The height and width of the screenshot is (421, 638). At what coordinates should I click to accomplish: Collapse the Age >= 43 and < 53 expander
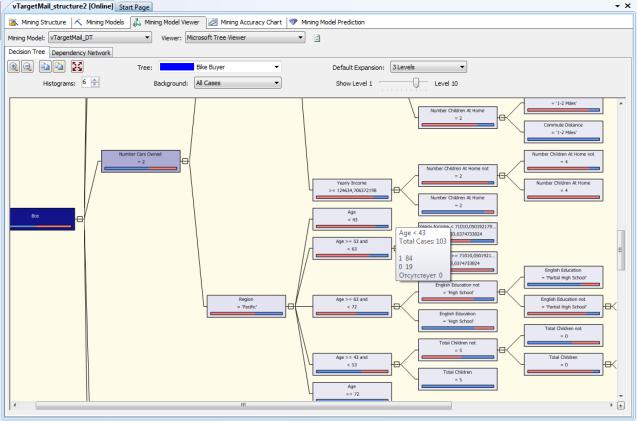click(397, 364)
